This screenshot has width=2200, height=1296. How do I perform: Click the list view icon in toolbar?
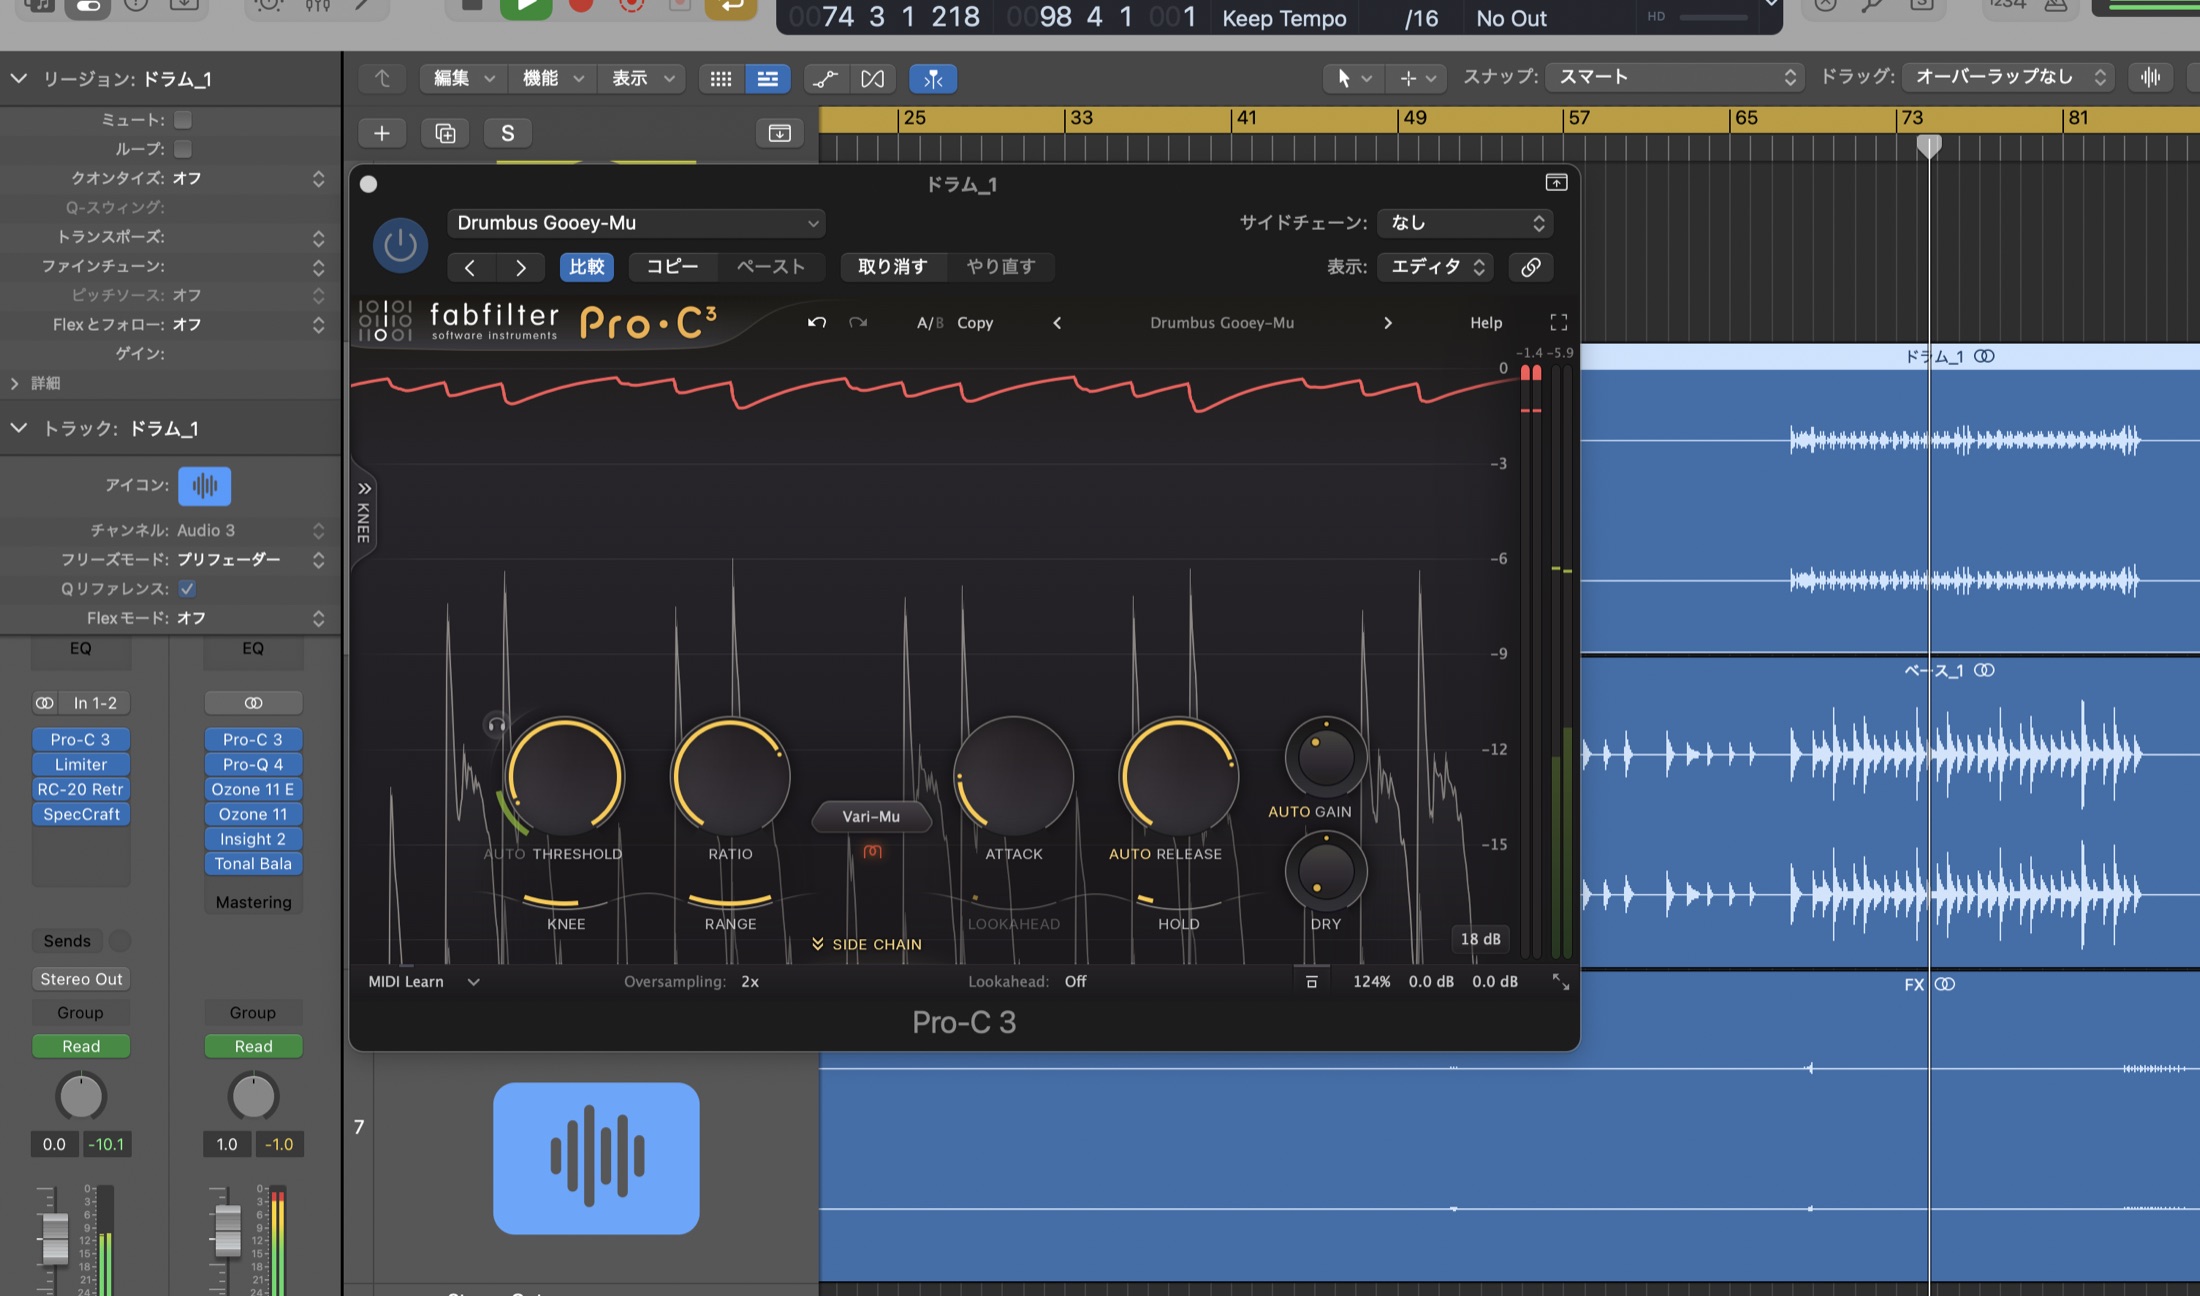click(x=767, y=78)
